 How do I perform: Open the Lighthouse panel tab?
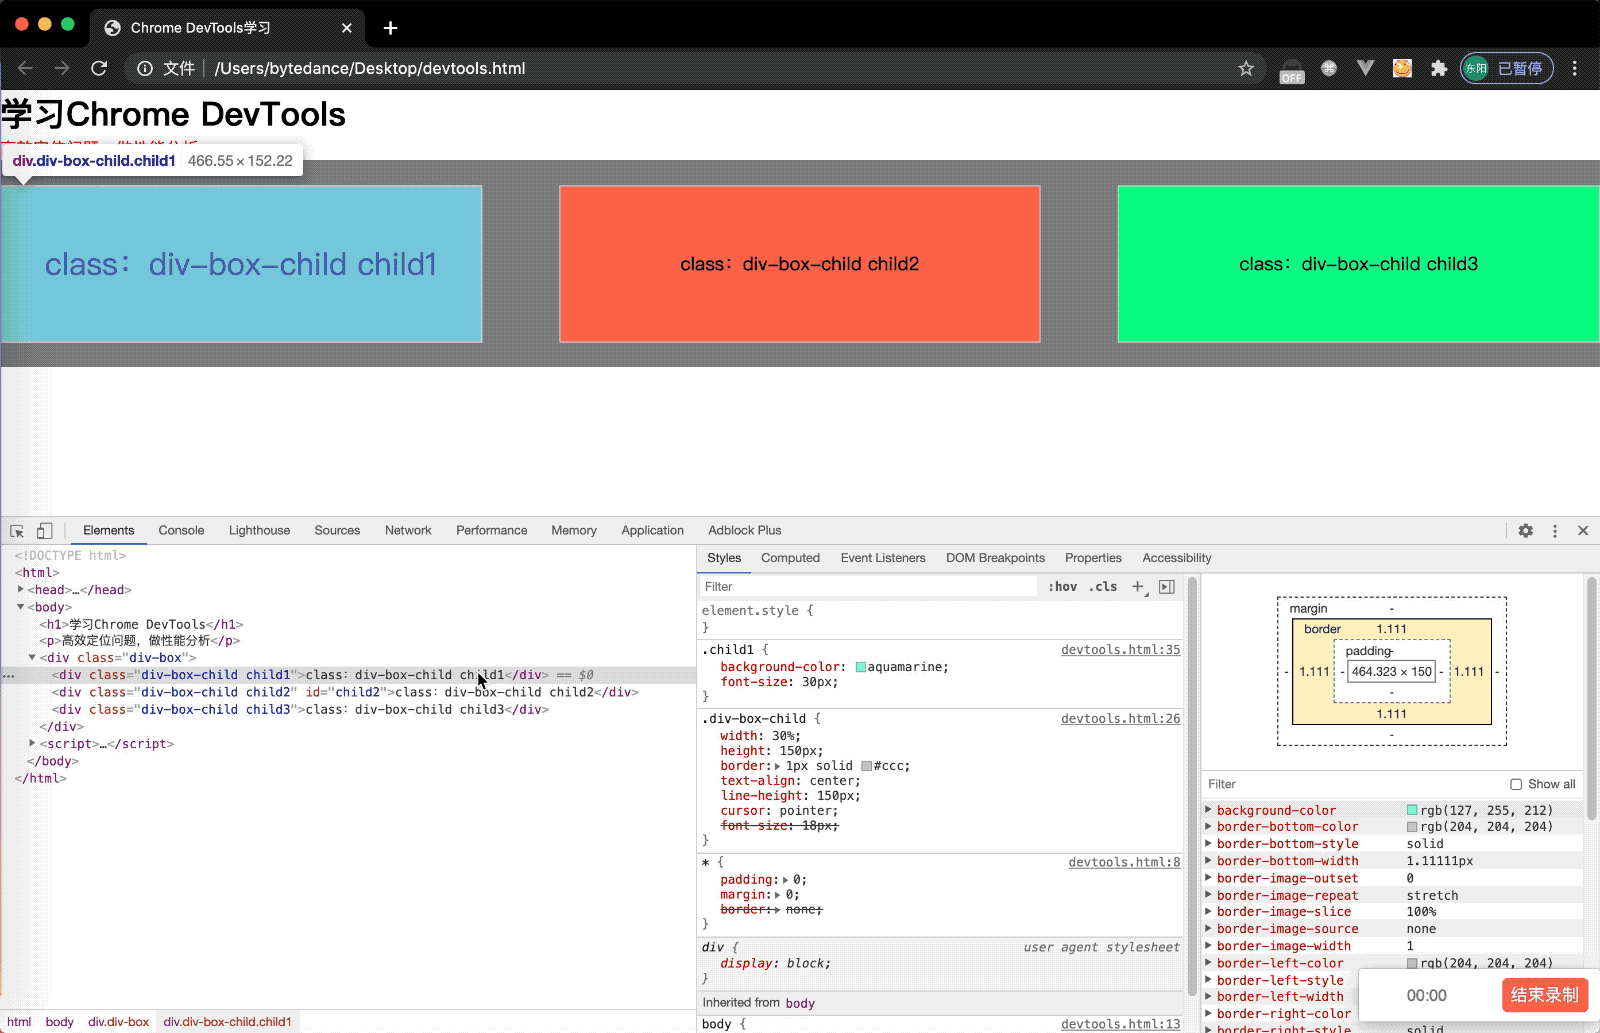pyautogui.click(x=259, y=531)
